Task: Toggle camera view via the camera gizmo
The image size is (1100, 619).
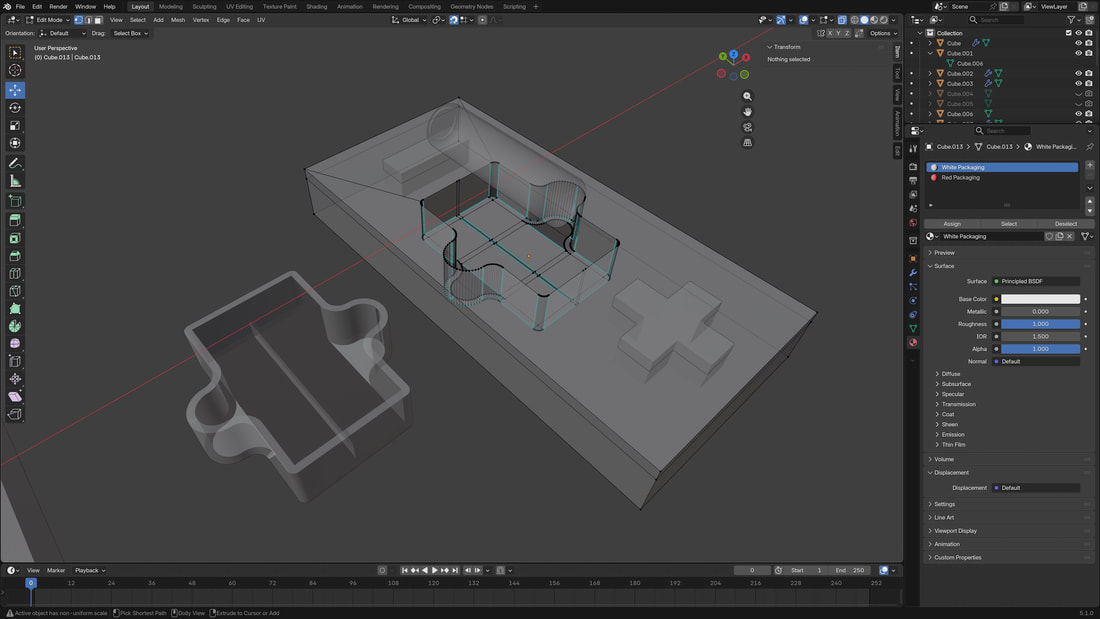Action: tap(747, 127)
